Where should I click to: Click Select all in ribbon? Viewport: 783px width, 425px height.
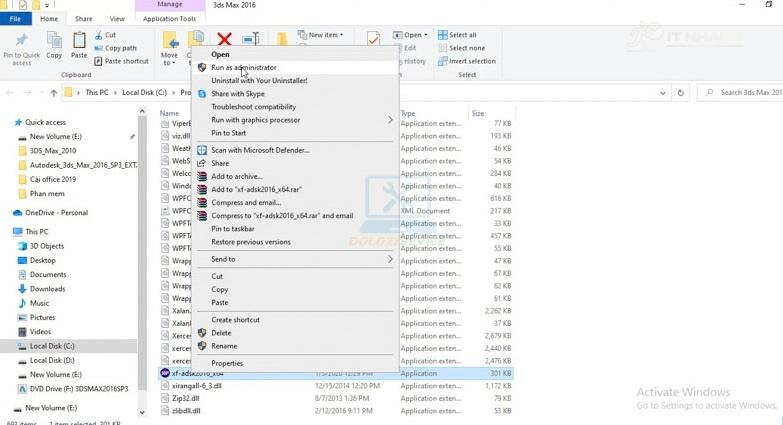[457, 35]
